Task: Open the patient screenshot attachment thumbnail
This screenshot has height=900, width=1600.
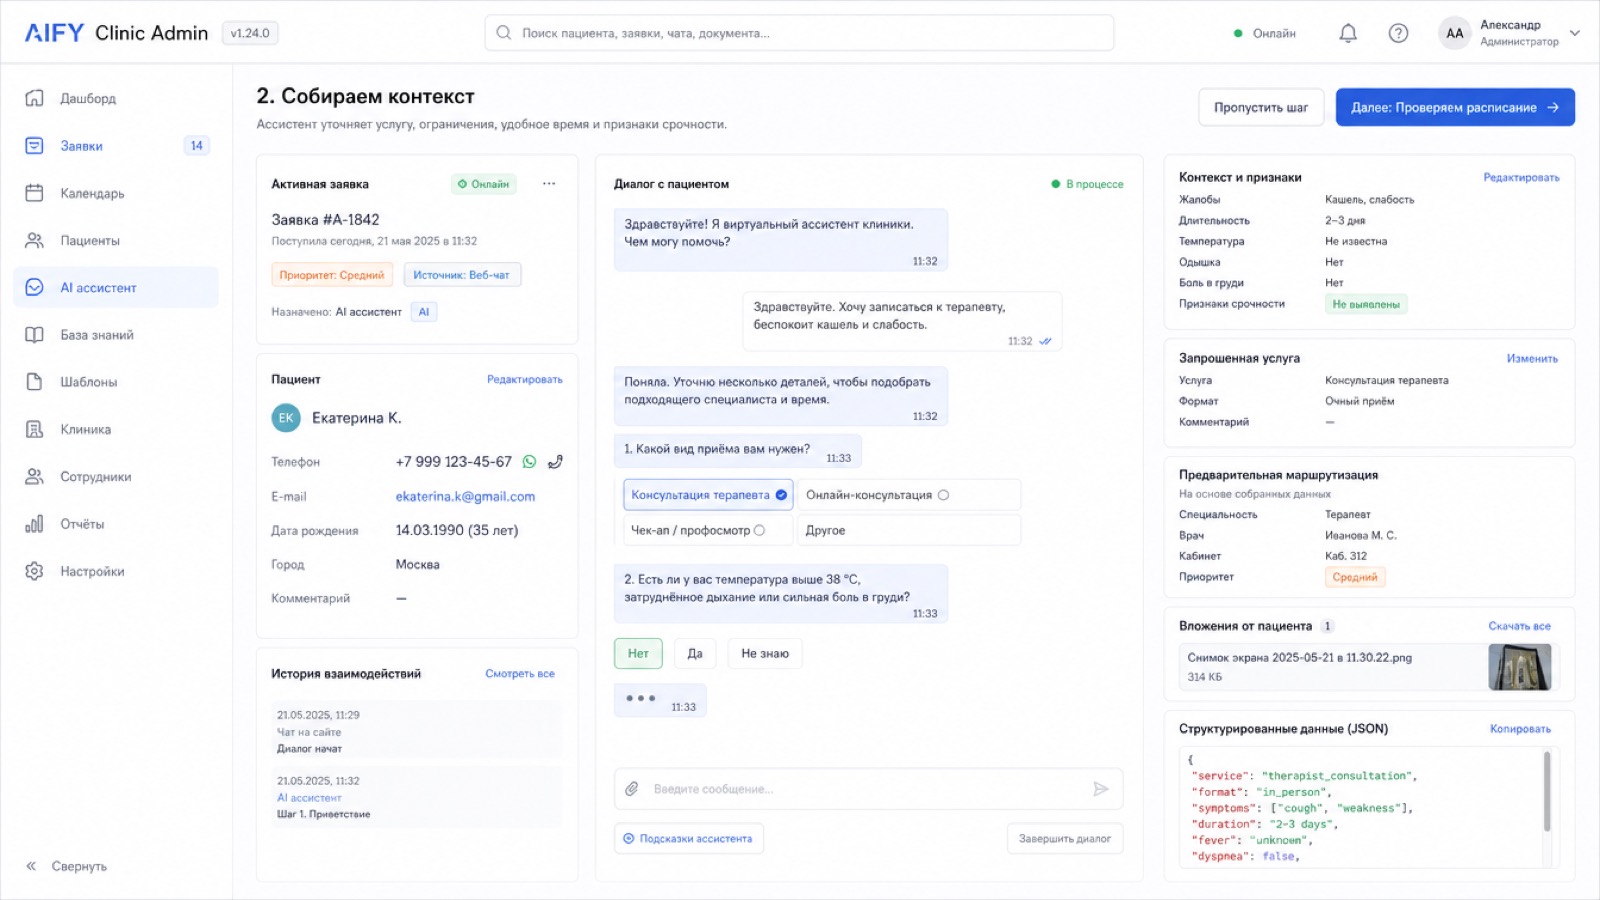Action: [x=1520, y=667]
